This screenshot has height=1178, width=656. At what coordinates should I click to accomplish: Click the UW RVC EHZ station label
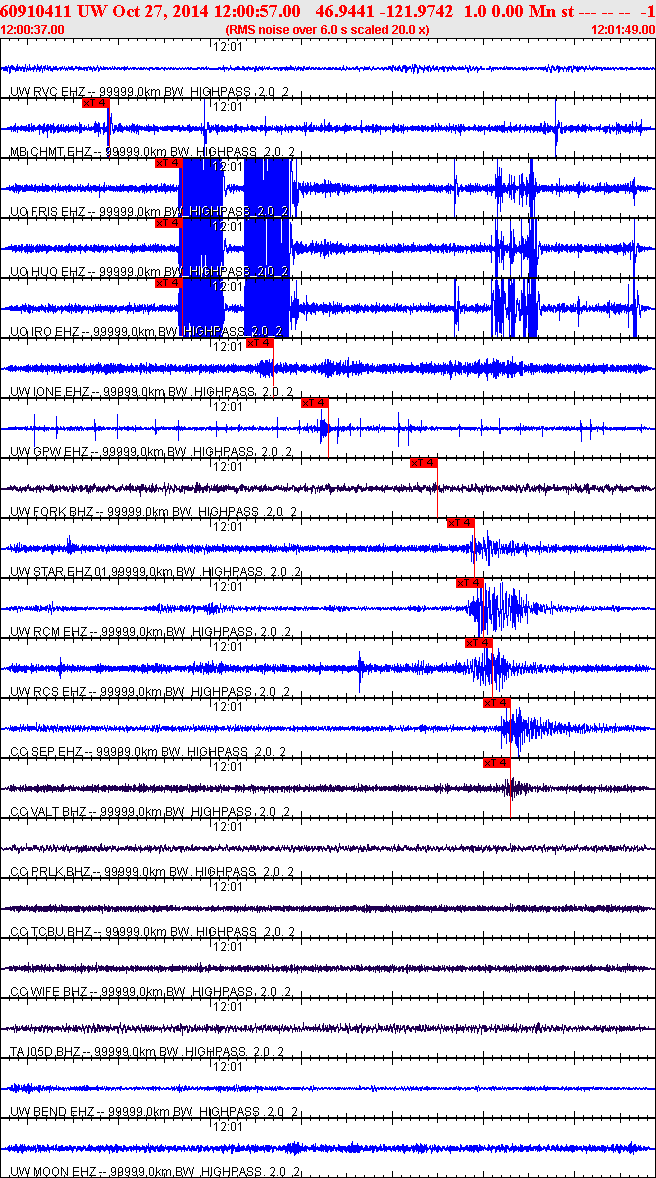[x=47, y=92]
